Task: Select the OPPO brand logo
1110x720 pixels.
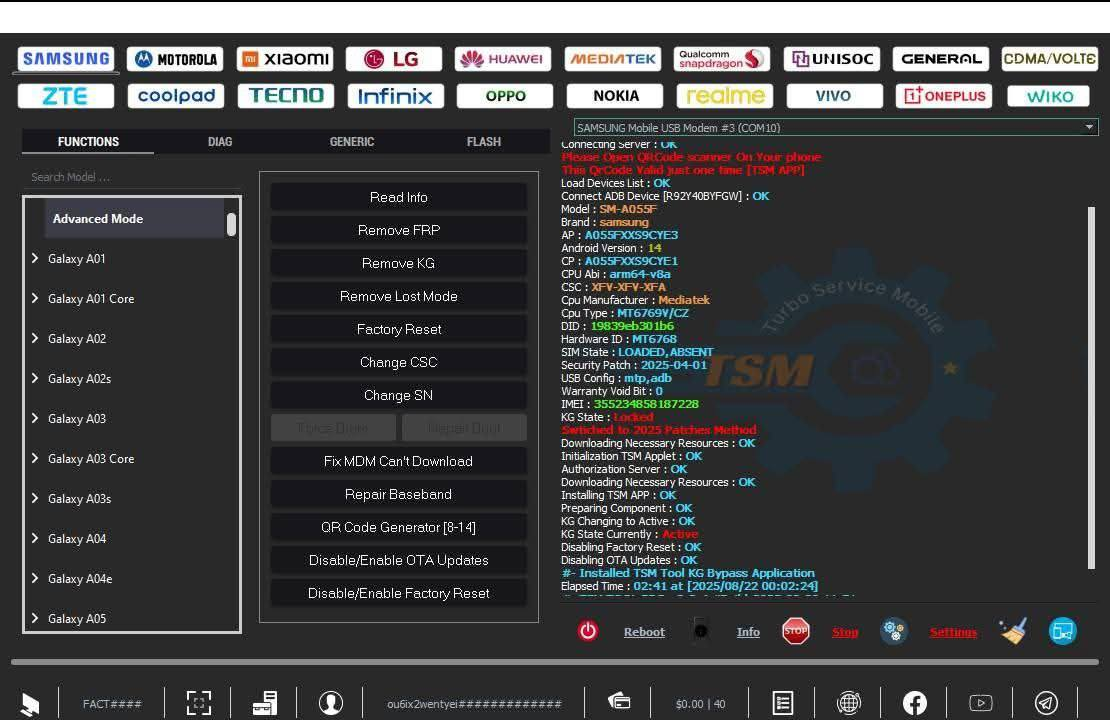Action: (505, 96)
